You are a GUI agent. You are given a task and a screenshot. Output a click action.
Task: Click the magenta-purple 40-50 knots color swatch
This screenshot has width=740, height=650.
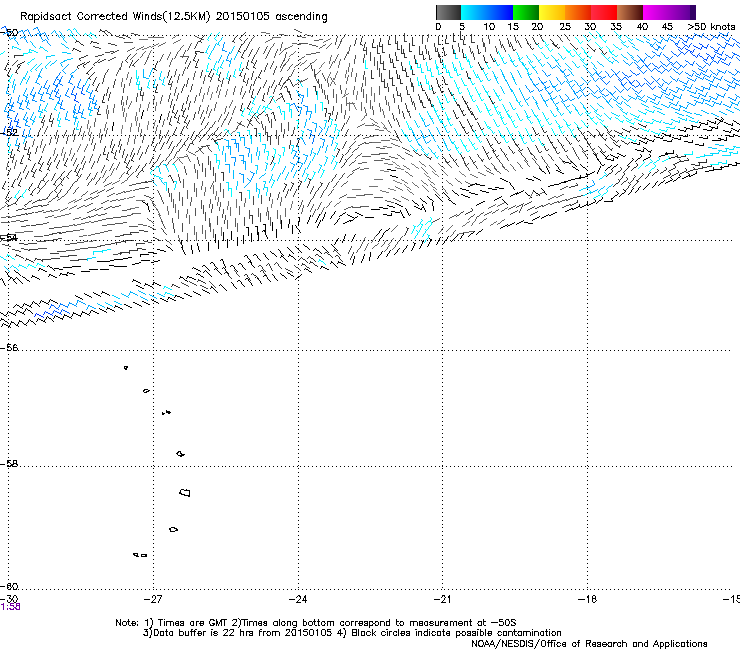[669, 12]
